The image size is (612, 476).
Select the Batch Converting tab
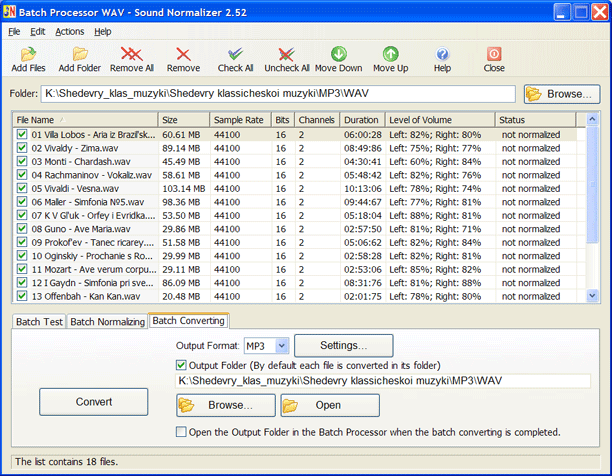pyautogui.click(x=189, y=321)
